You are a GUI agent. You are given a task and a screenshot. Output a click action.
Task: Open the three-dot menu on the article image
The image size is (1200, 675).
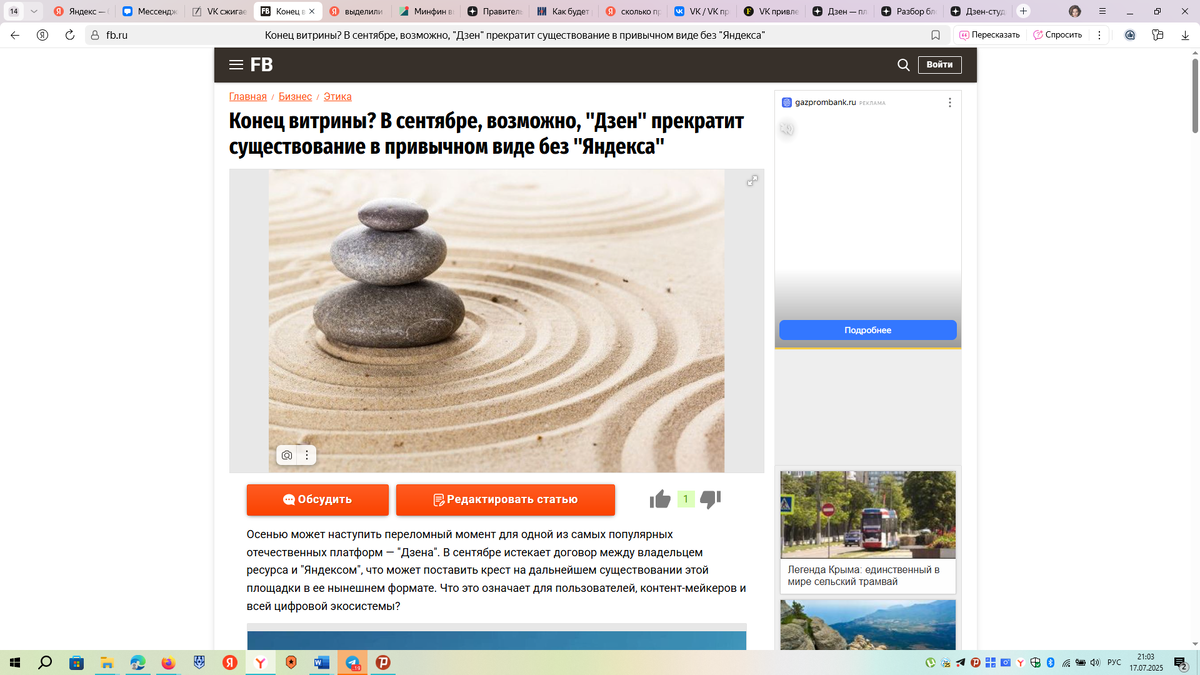pyautogui.click(x=307, y=454)
